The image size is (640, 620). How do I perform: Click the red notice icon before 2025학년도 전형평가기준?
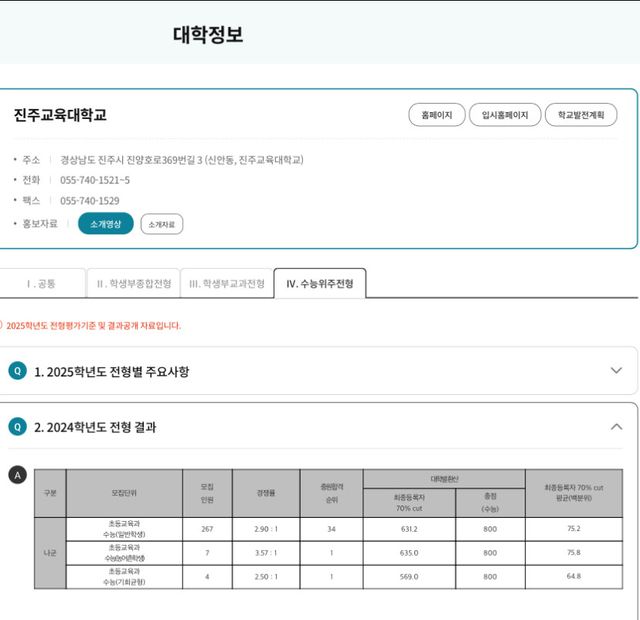pos(2,325)
